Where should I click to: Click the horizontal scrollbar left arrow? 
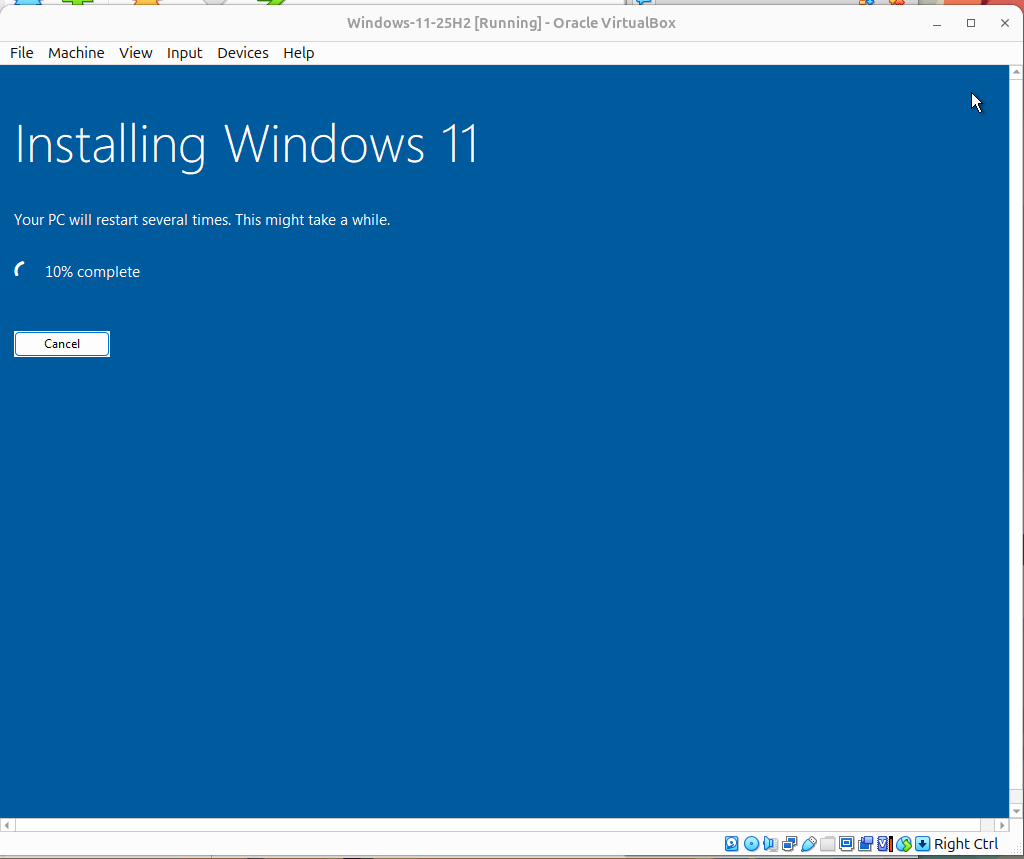tap(6, 824)
